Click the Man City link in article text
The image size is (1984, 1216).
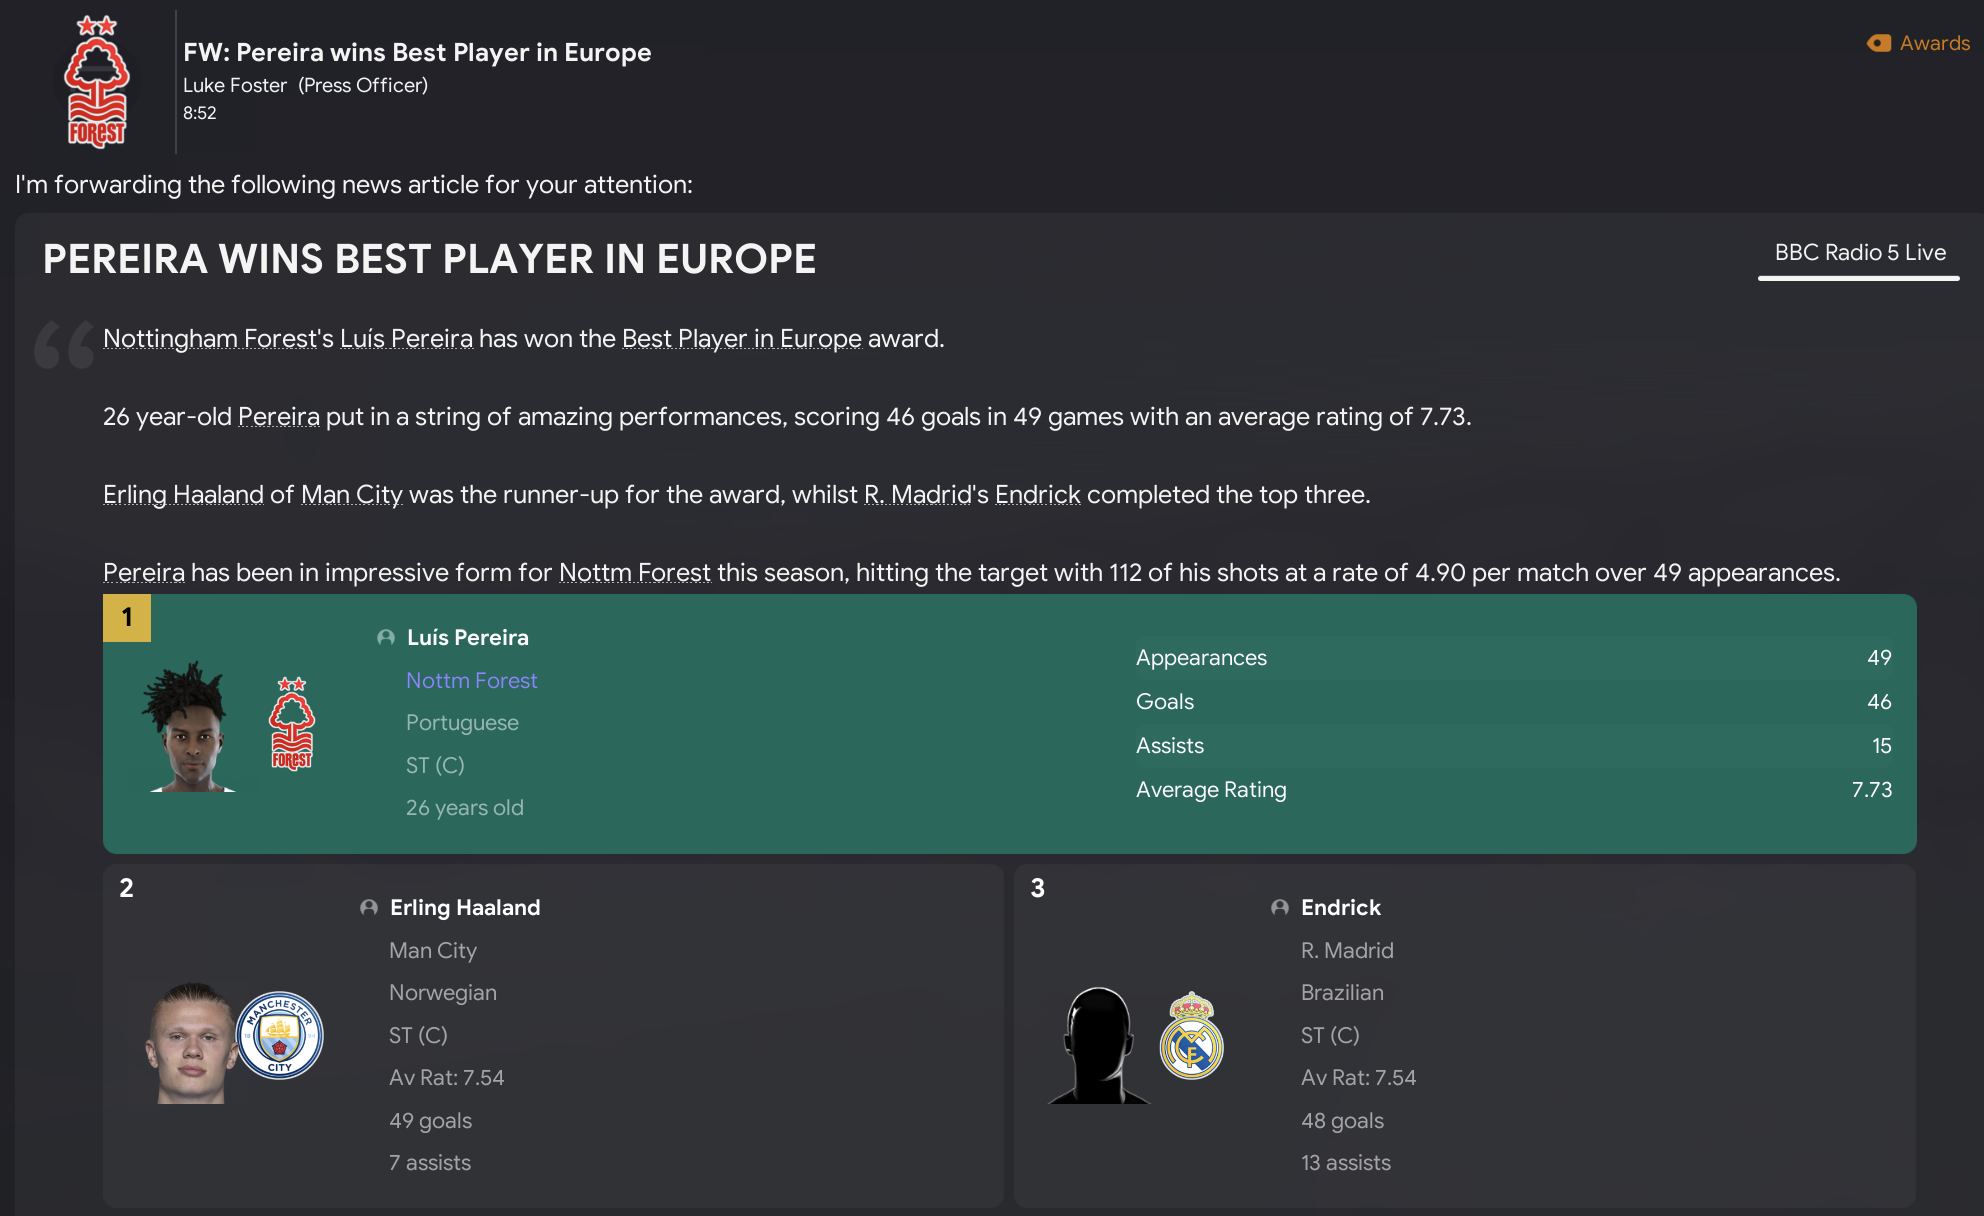[x=351, y=495]
